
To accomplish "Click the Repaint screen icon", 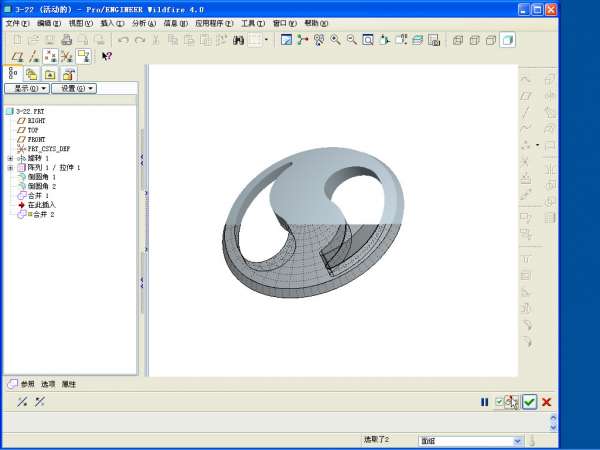I will (x=286, y=40).
